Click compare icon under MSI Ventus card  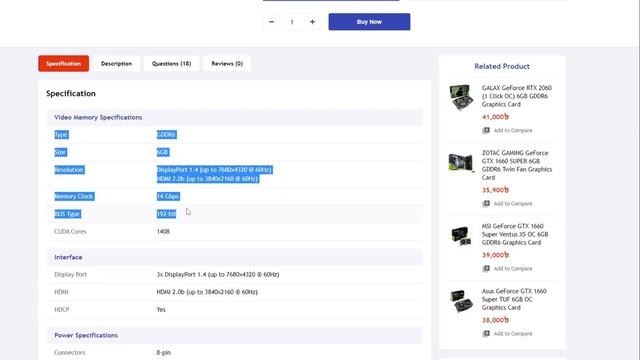(486, 269)
